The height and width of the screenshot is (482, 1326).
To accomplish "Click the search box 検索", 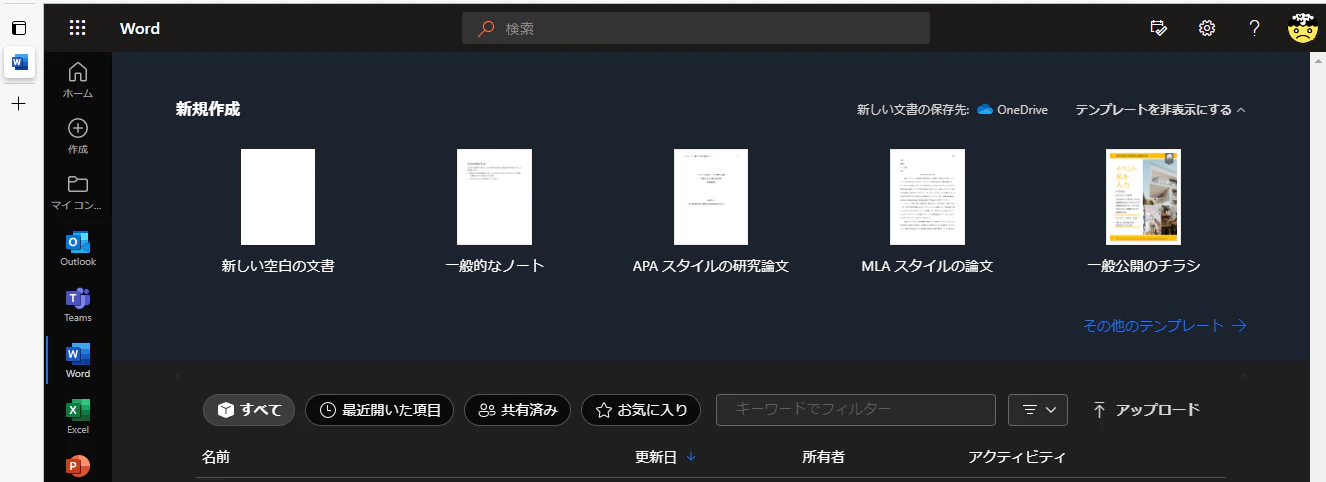I will point(696,28).
